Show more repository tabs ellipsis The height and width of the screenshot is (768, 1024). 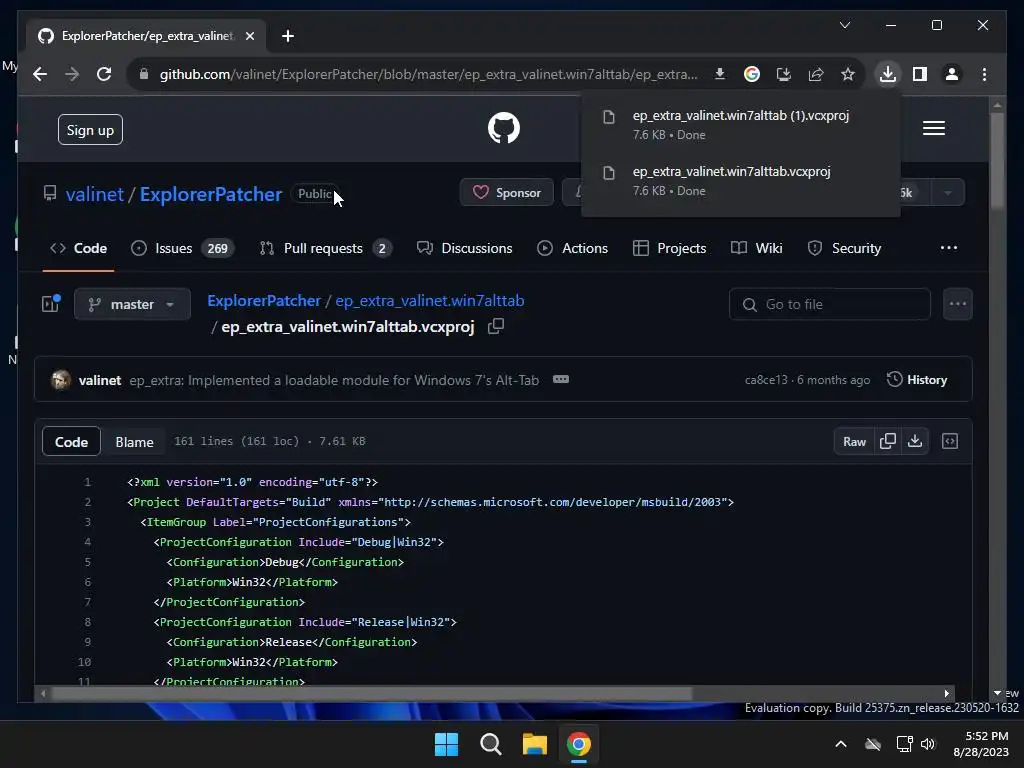(x=949, y=248)
